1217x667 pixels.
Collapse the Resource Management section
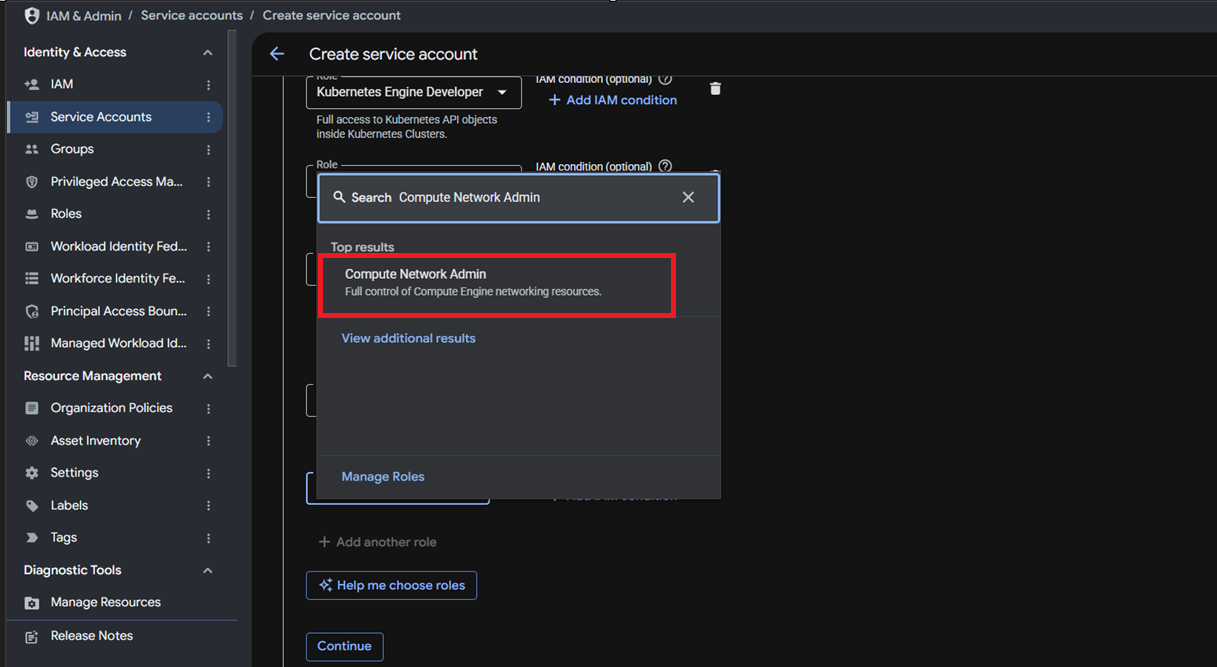click(x=208, y=376)
